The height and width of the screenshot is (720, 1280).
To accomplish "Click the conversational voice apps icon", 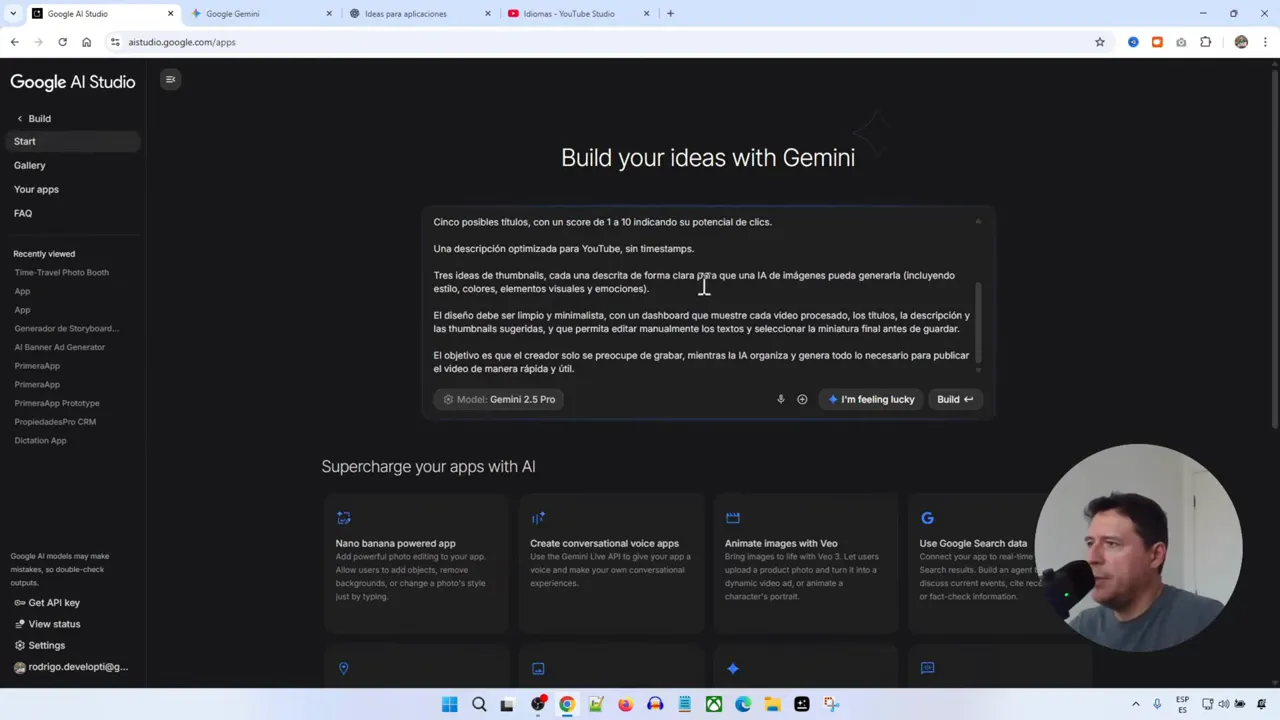I will [x=538, y=517].
